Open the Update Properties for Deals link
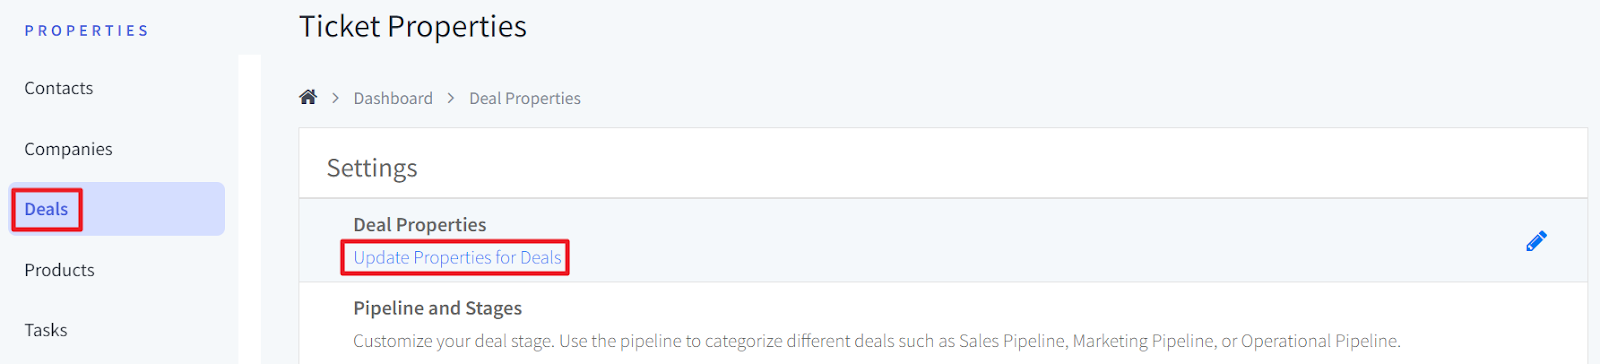 (457, 257)
